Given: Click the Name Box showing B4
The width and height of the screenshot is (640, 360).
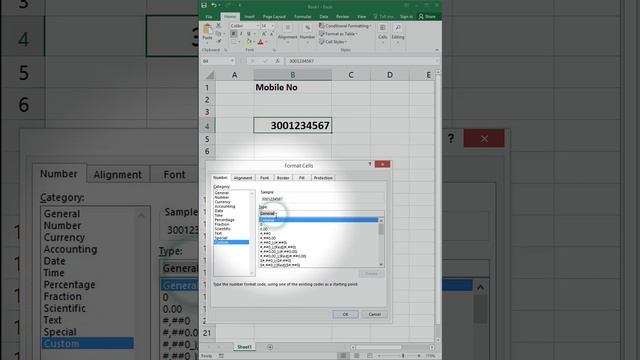Looking at the screenshot, I should point(218,61).
